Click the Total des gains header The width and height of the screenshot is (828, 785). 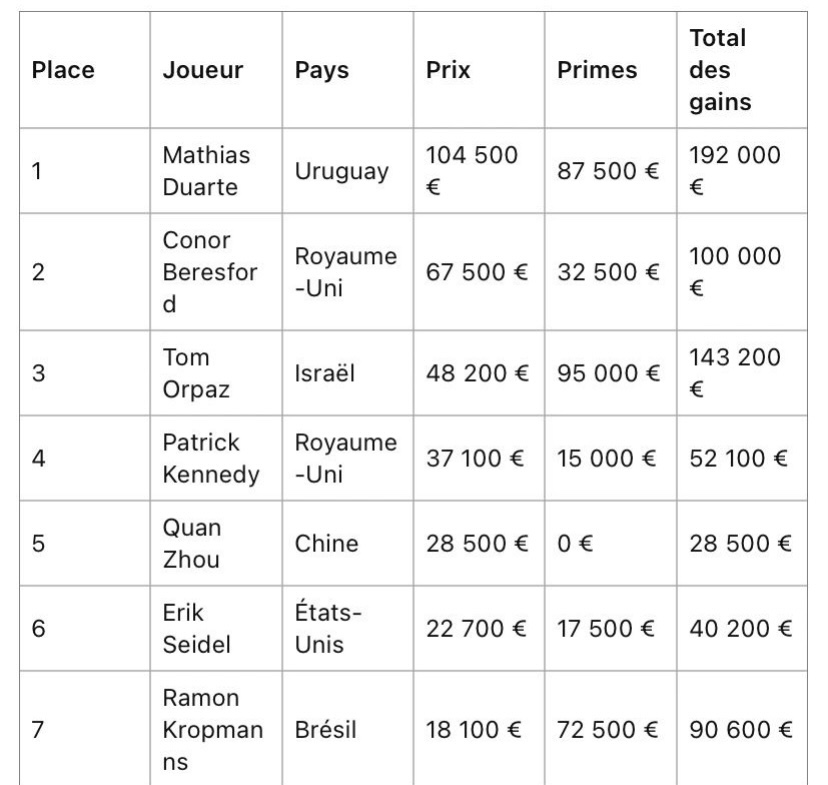click(720, 70)
